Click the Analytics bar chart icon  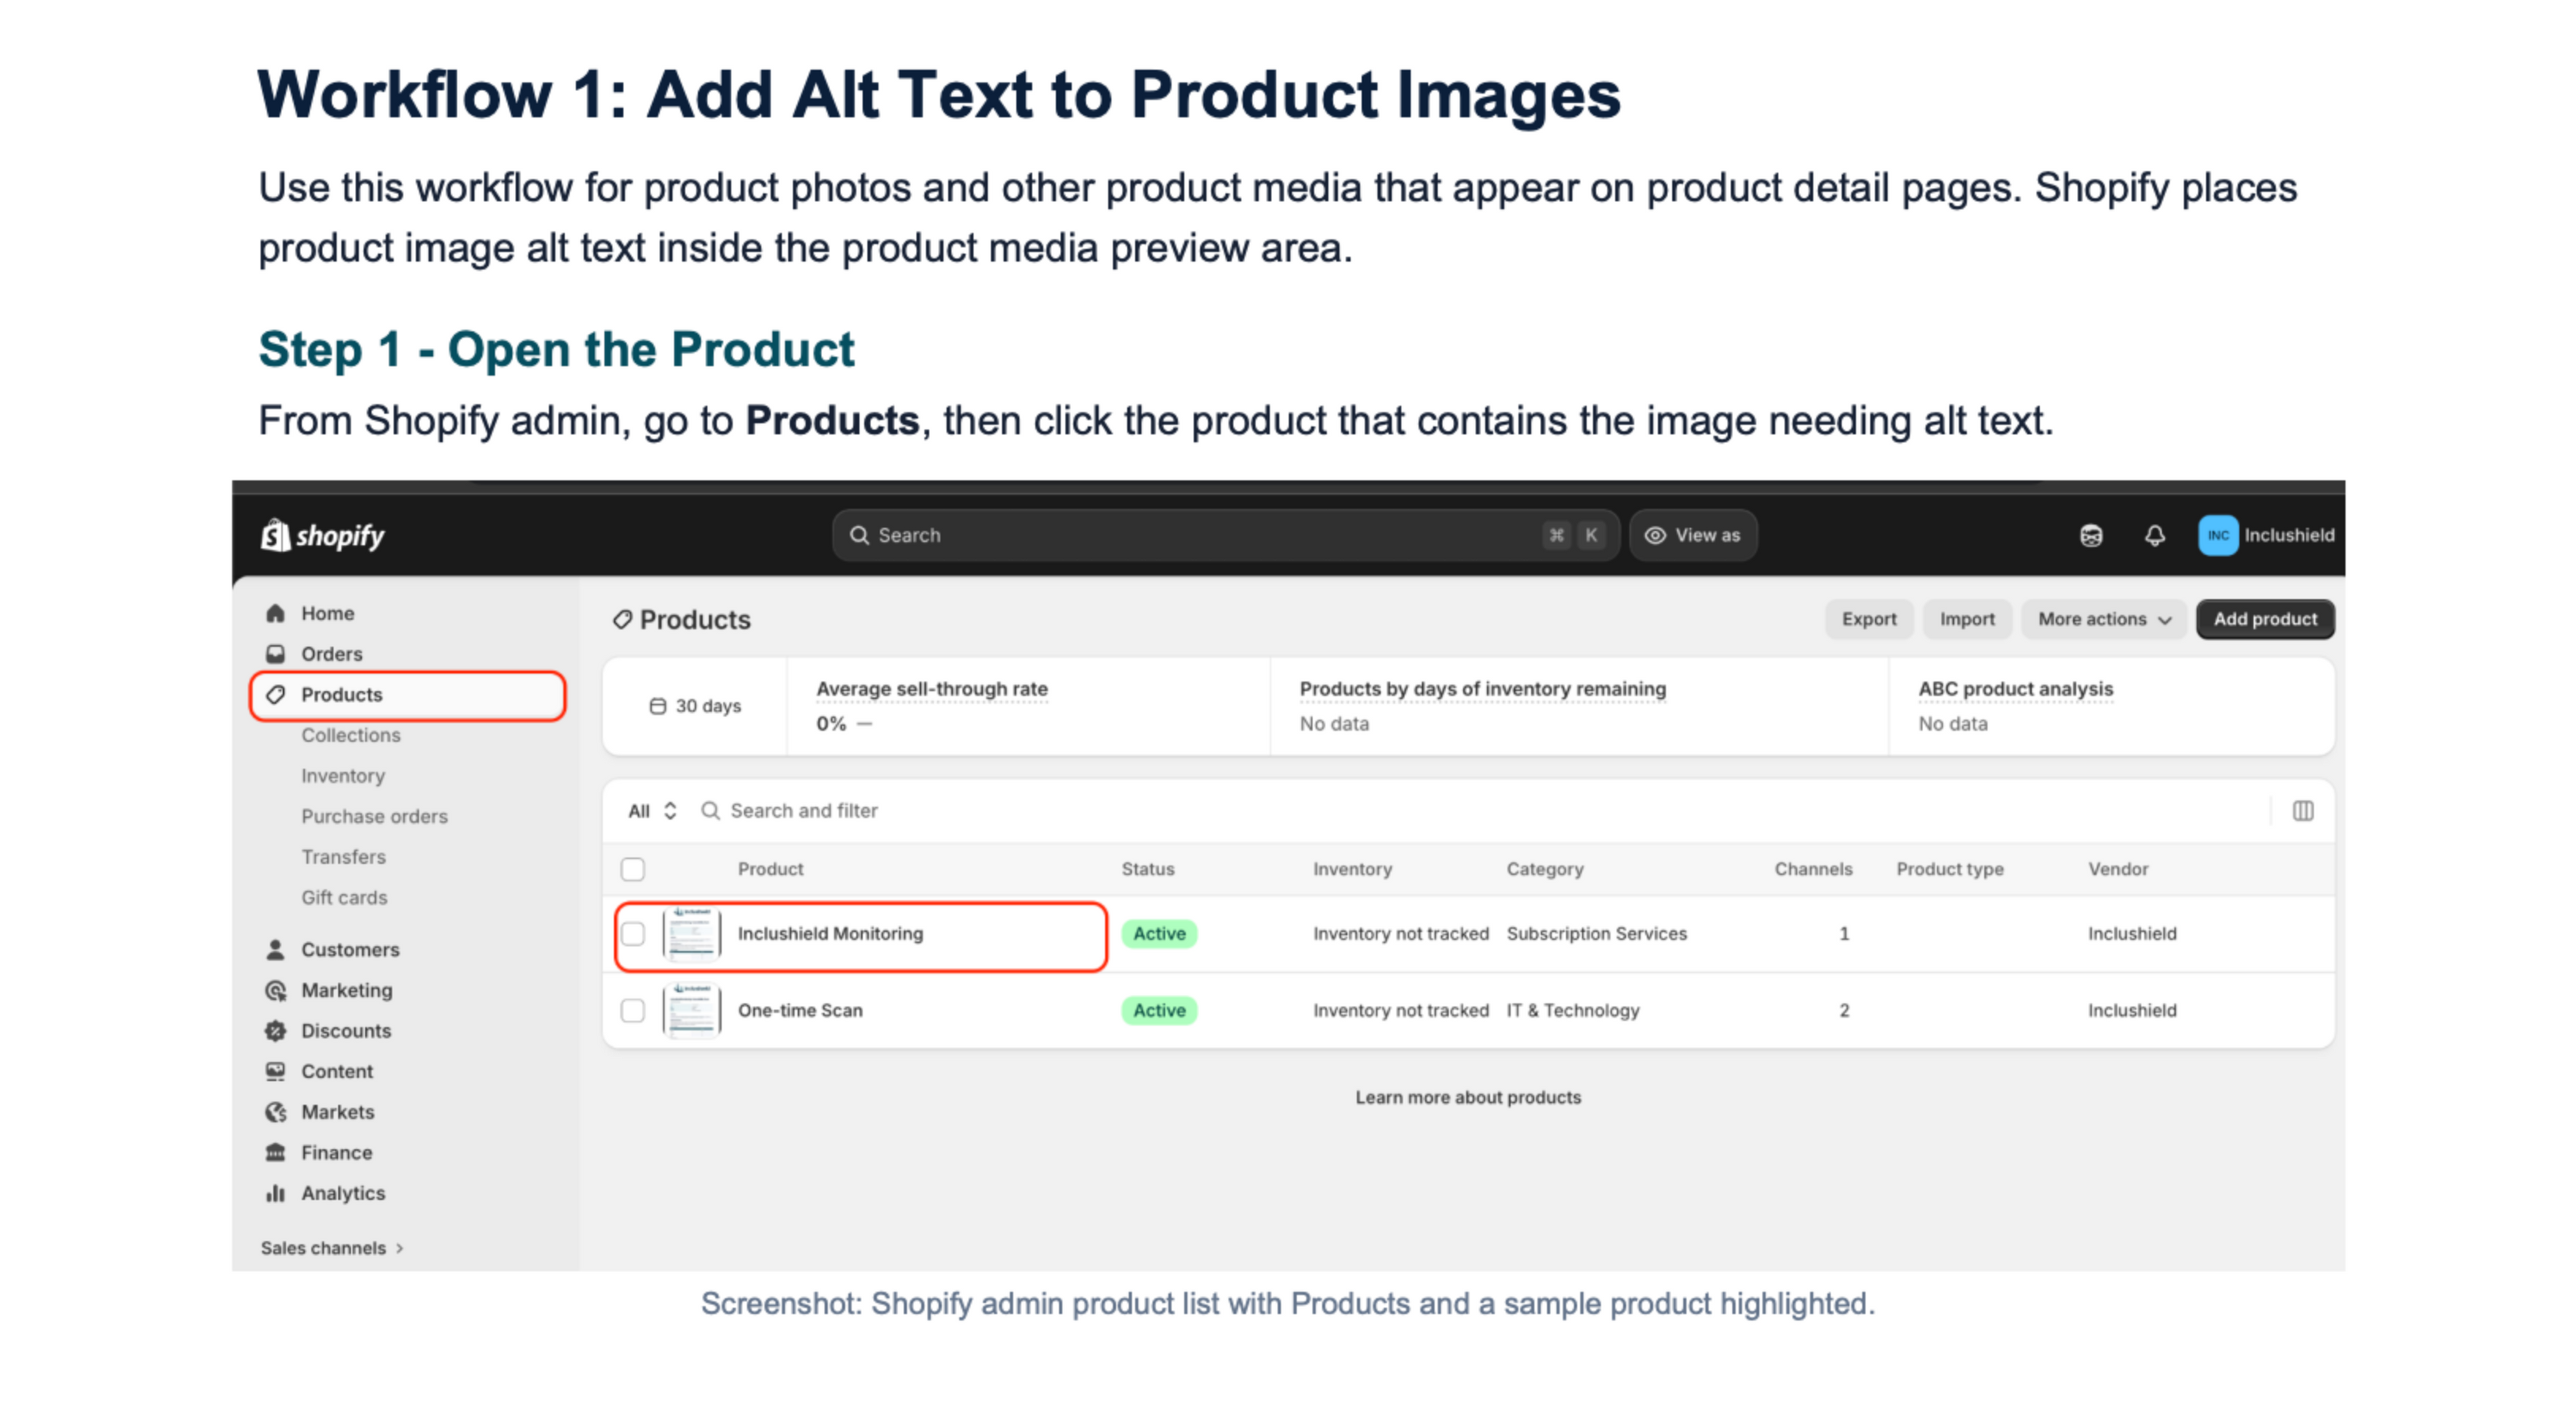pyautogui.click(x=275, y=1193)
